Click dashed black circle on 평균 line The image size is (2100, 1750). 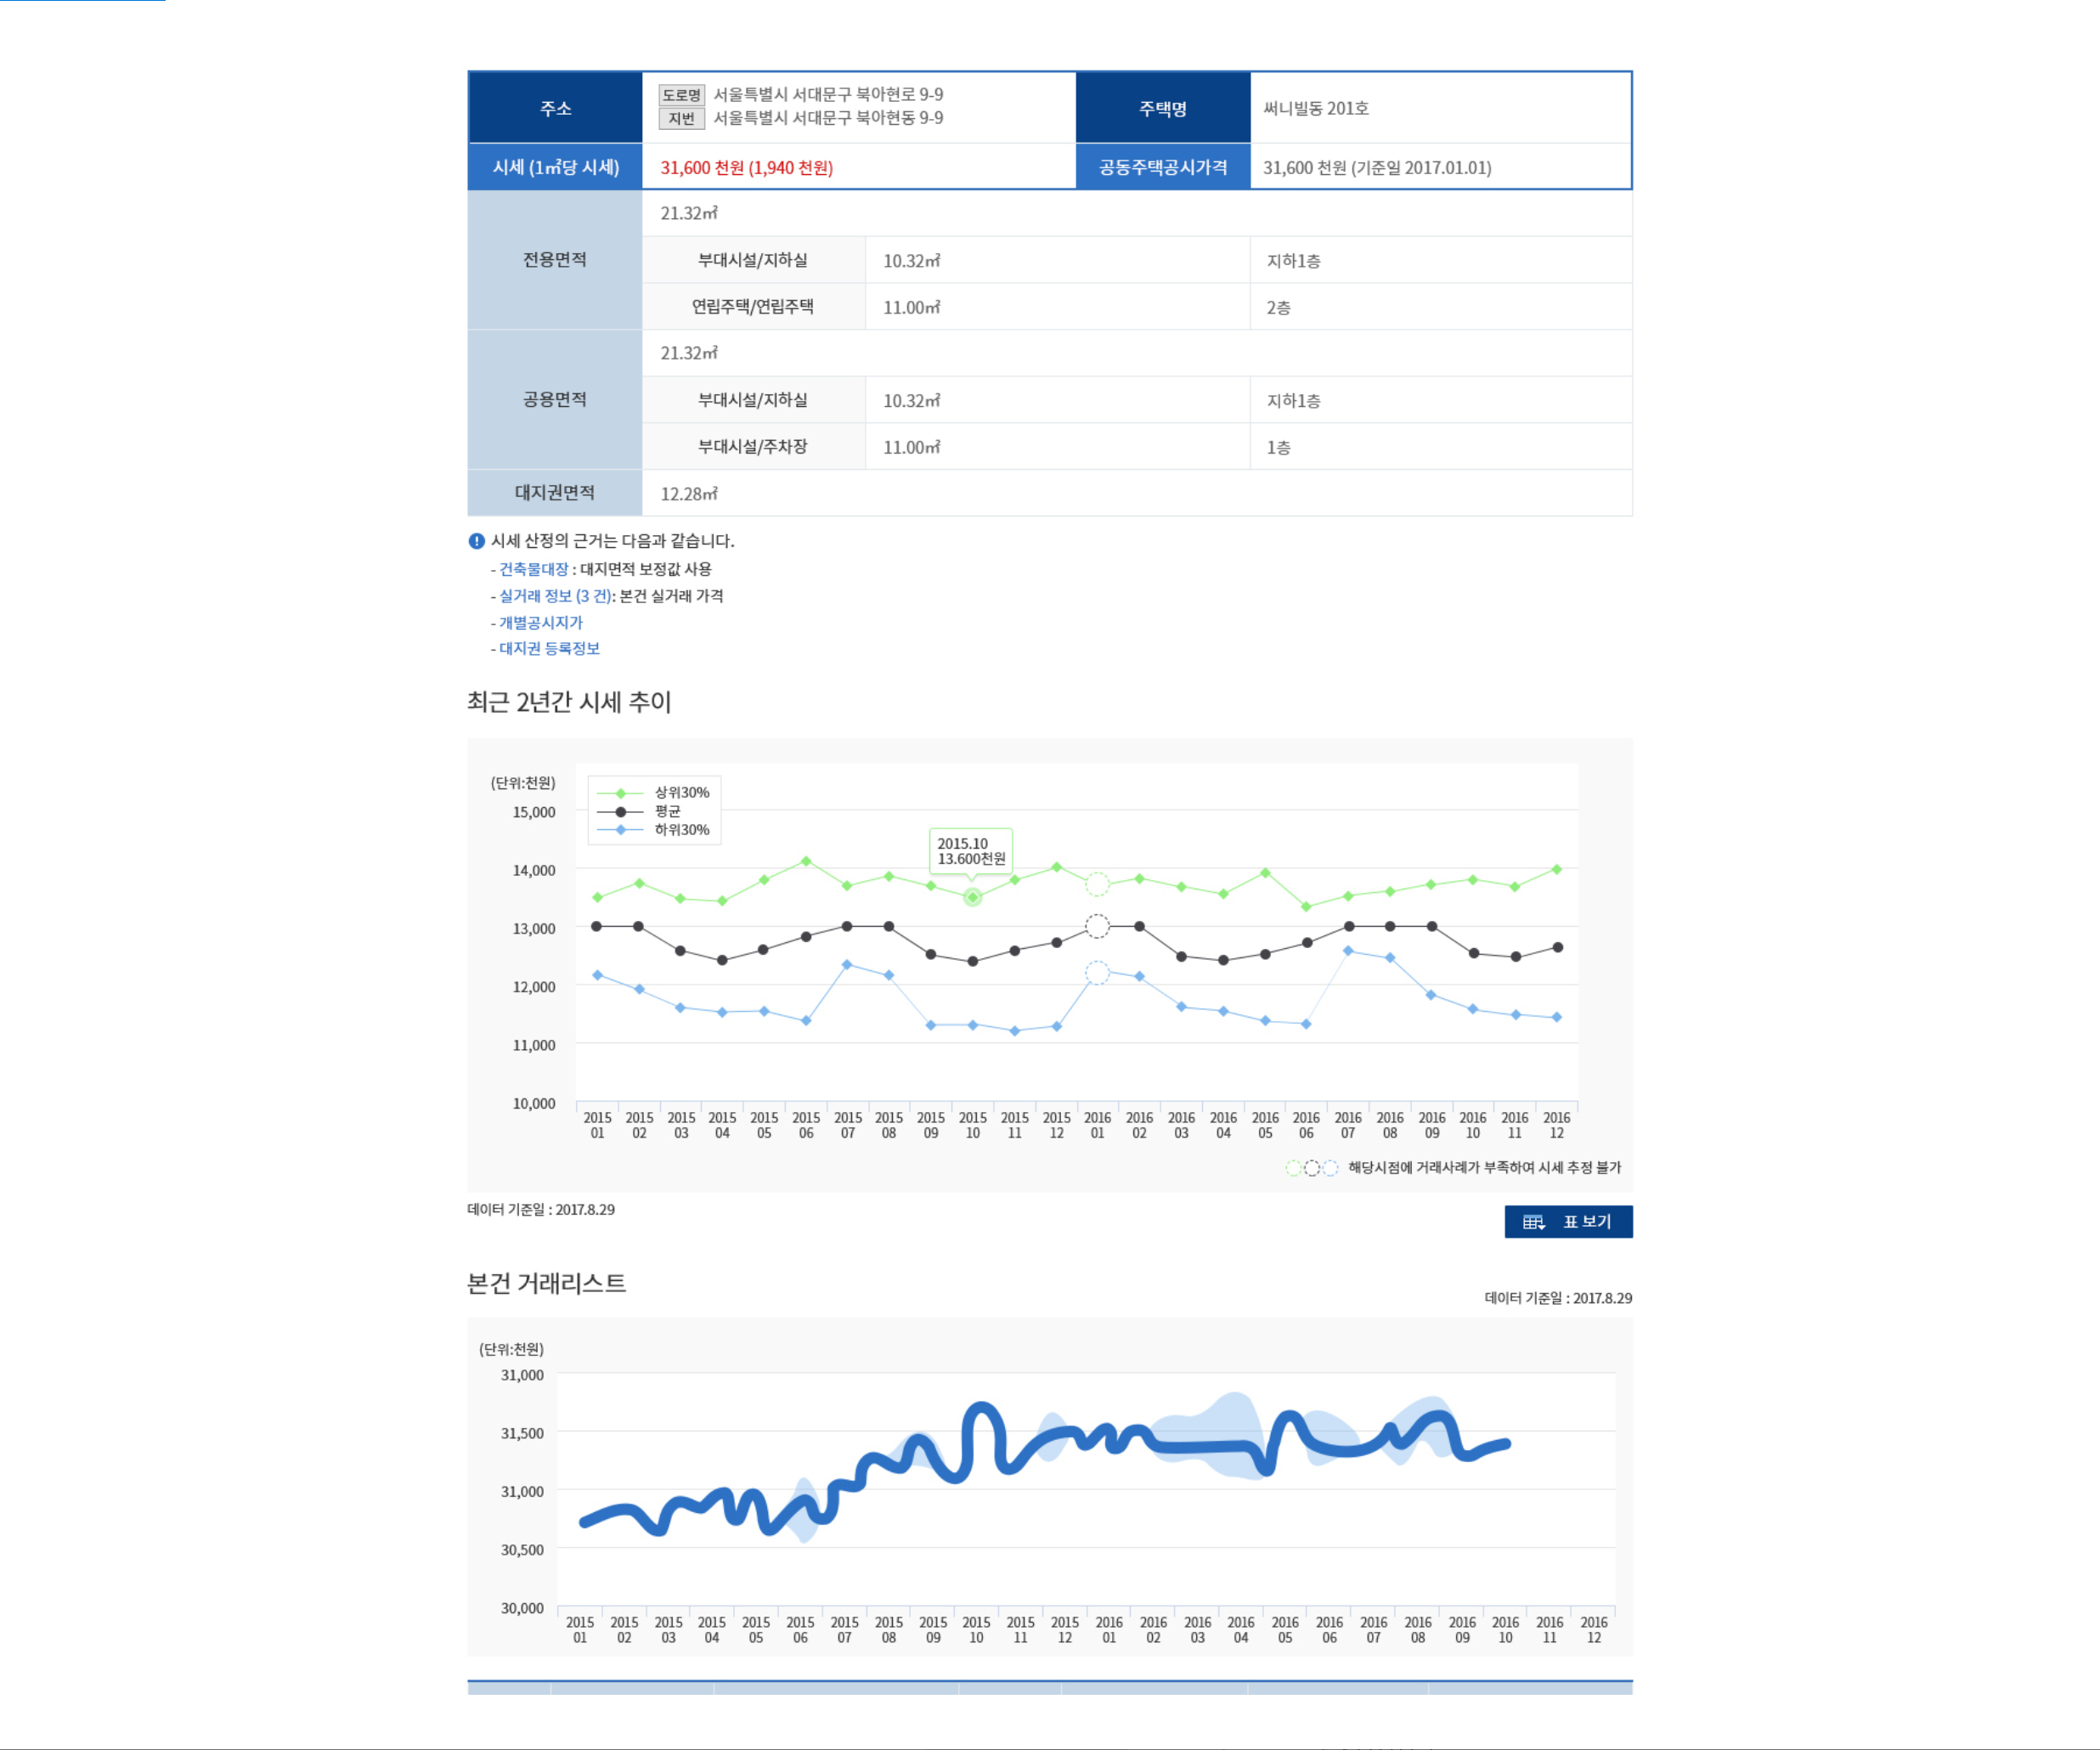(x=1097, y=927)
